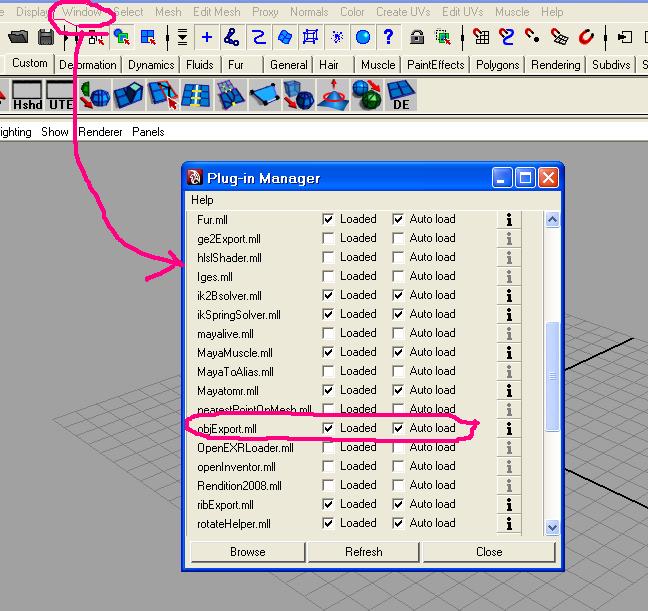
Task: Check Loaded for ge2Export.mll
Action: [328, 238]
